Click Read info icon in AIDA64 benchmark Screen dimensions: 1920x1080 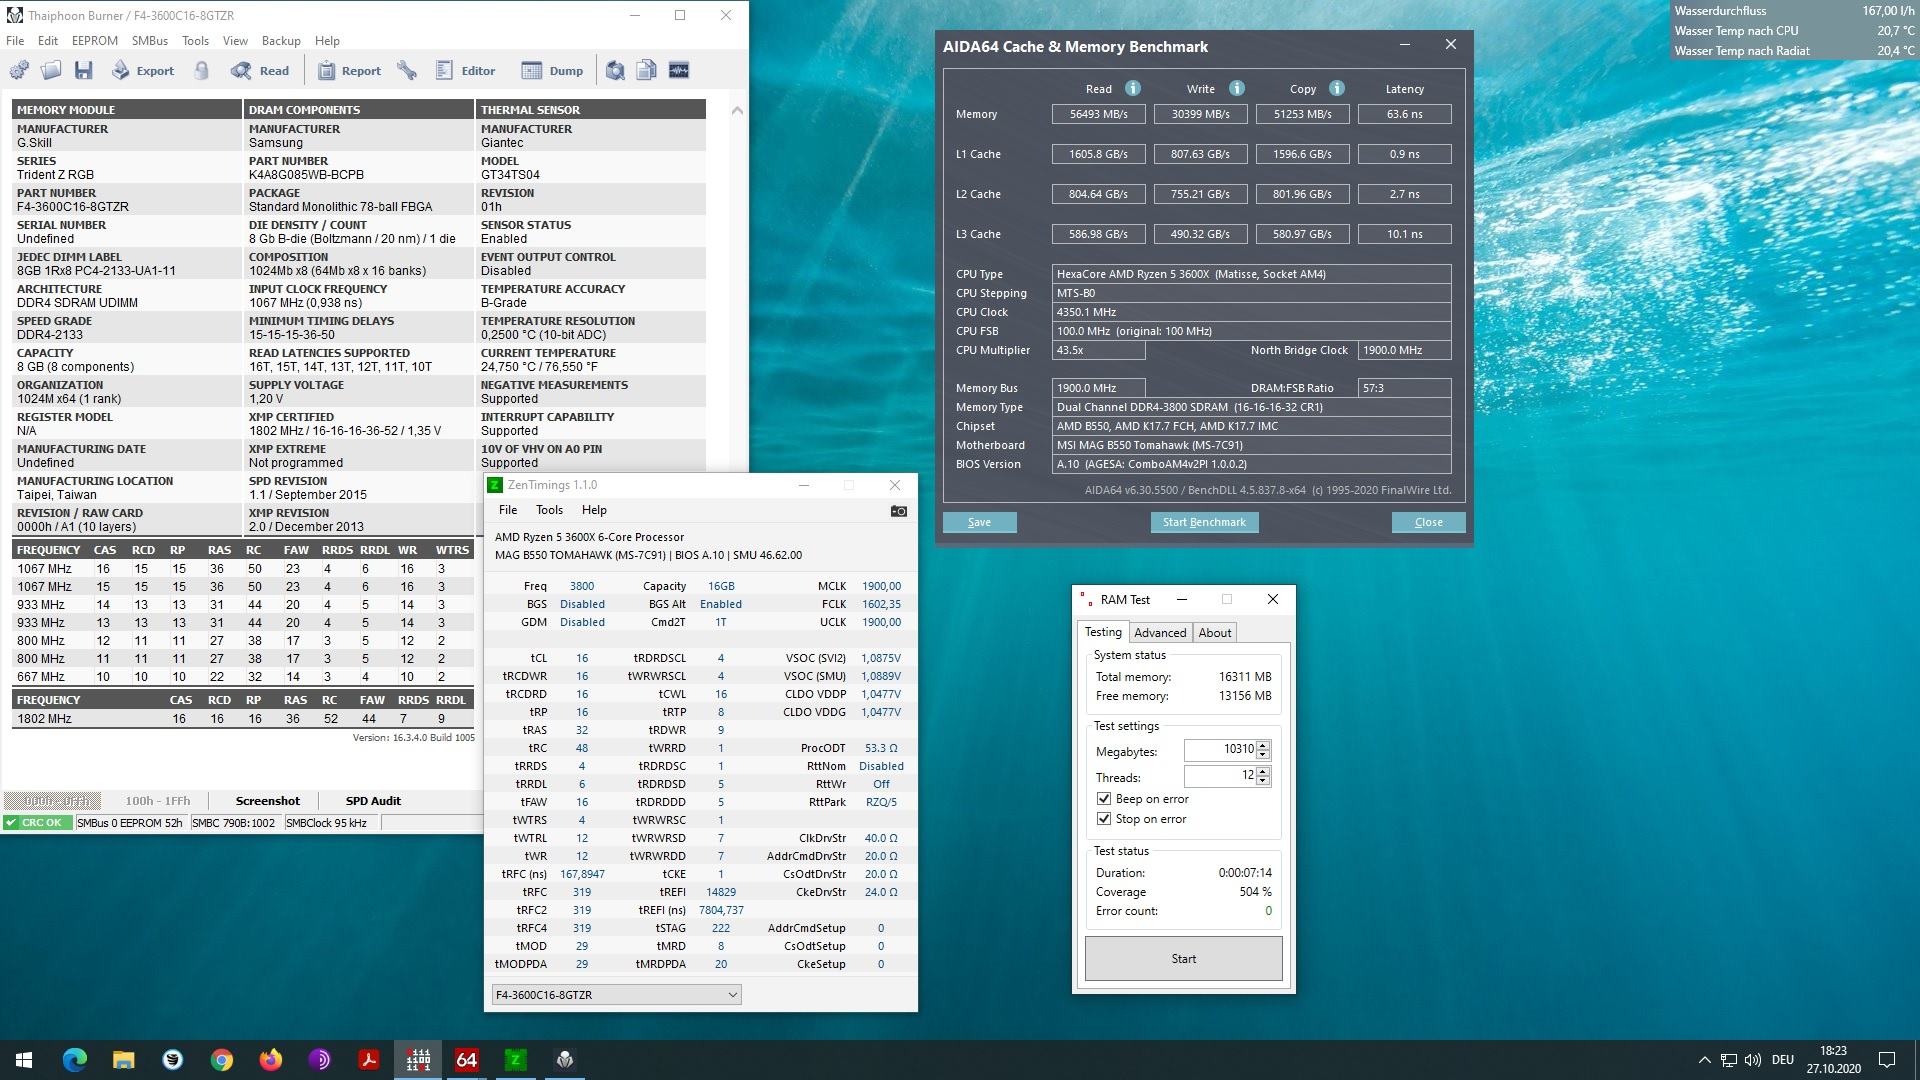(1133, 88)
